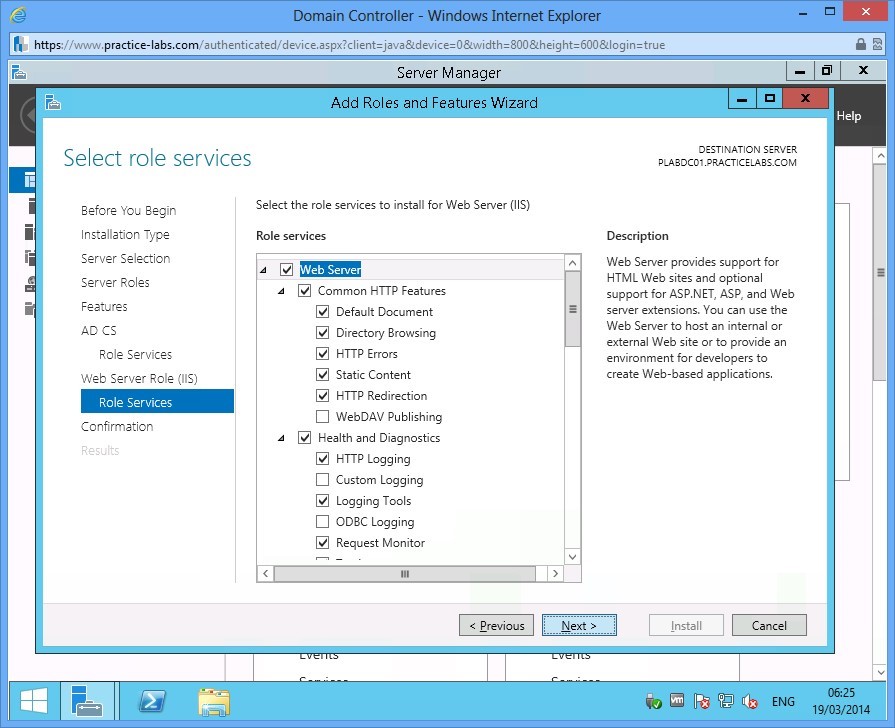This screenshot has width=895, height=728.
Task: Enable the WebDAV Publishing role service
Action: pyautogui.click(x=323, y=416)
